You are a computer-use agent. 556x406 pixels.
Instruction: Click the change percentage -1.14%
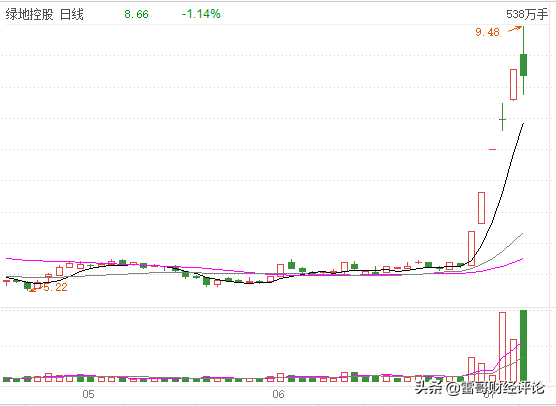coord(201,14)
